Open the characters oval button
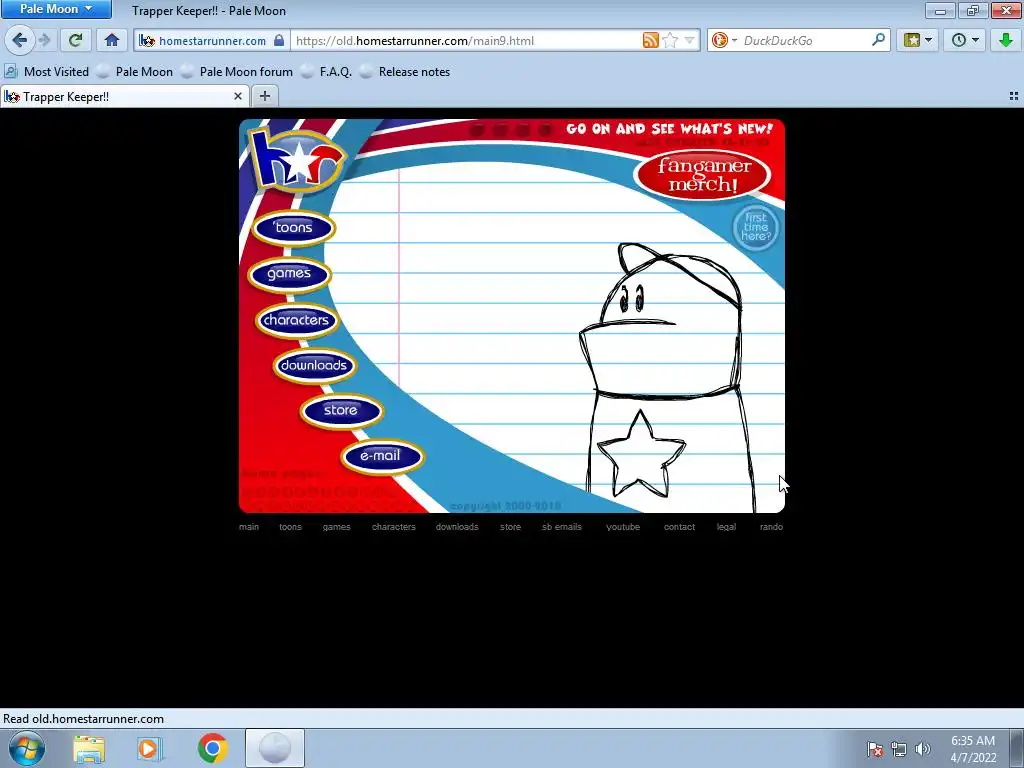This screenshot has width=1024, height=768. pos(296,320)
